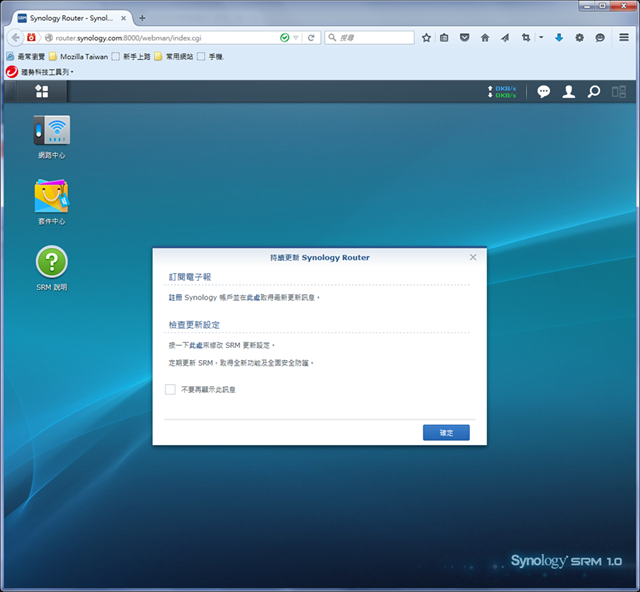
Task: Open the 網路中心 Network Center desktop icon
Action: (52, 137)
